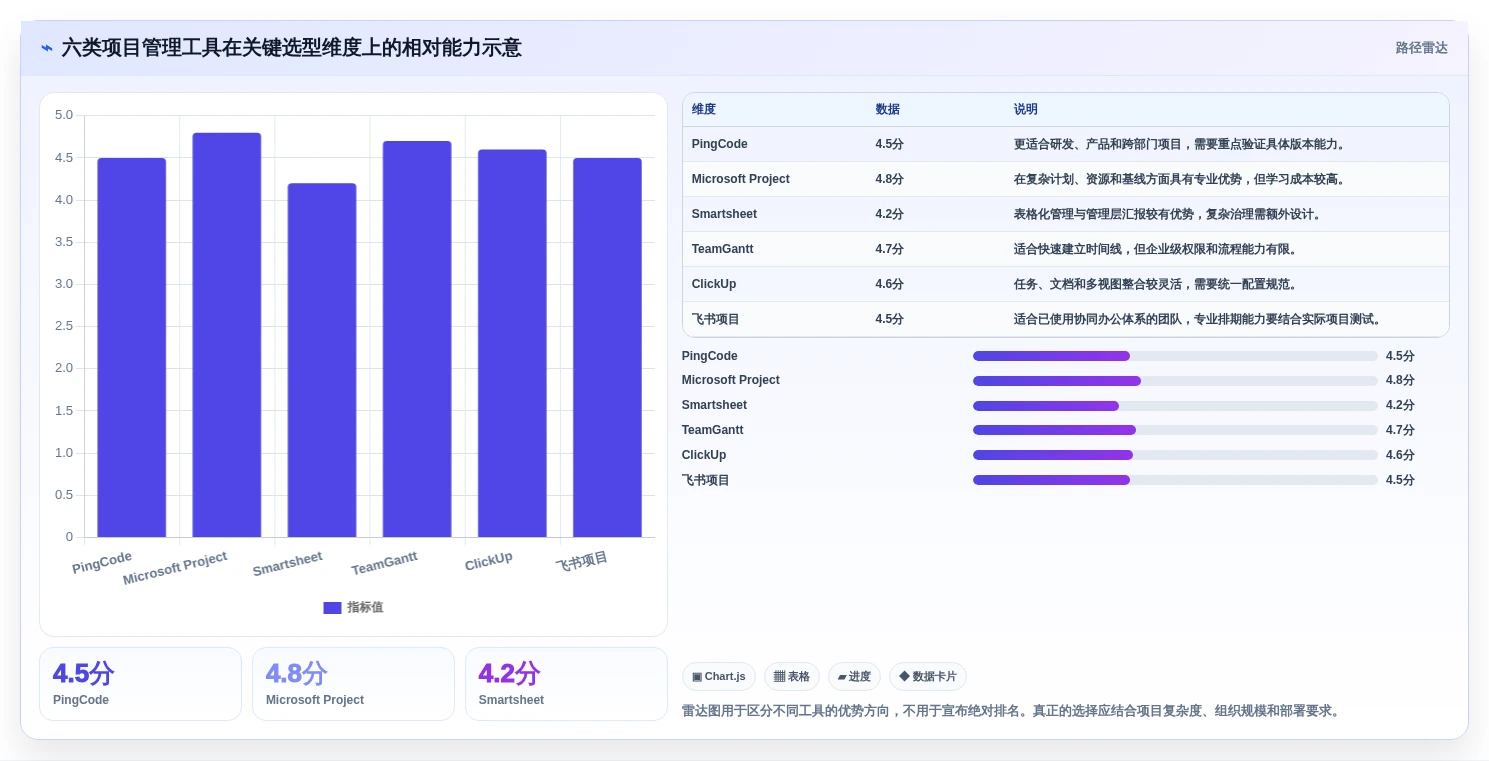Click the 飞书项目 bar in the chart
The image size is (1489, 761).
607,348
